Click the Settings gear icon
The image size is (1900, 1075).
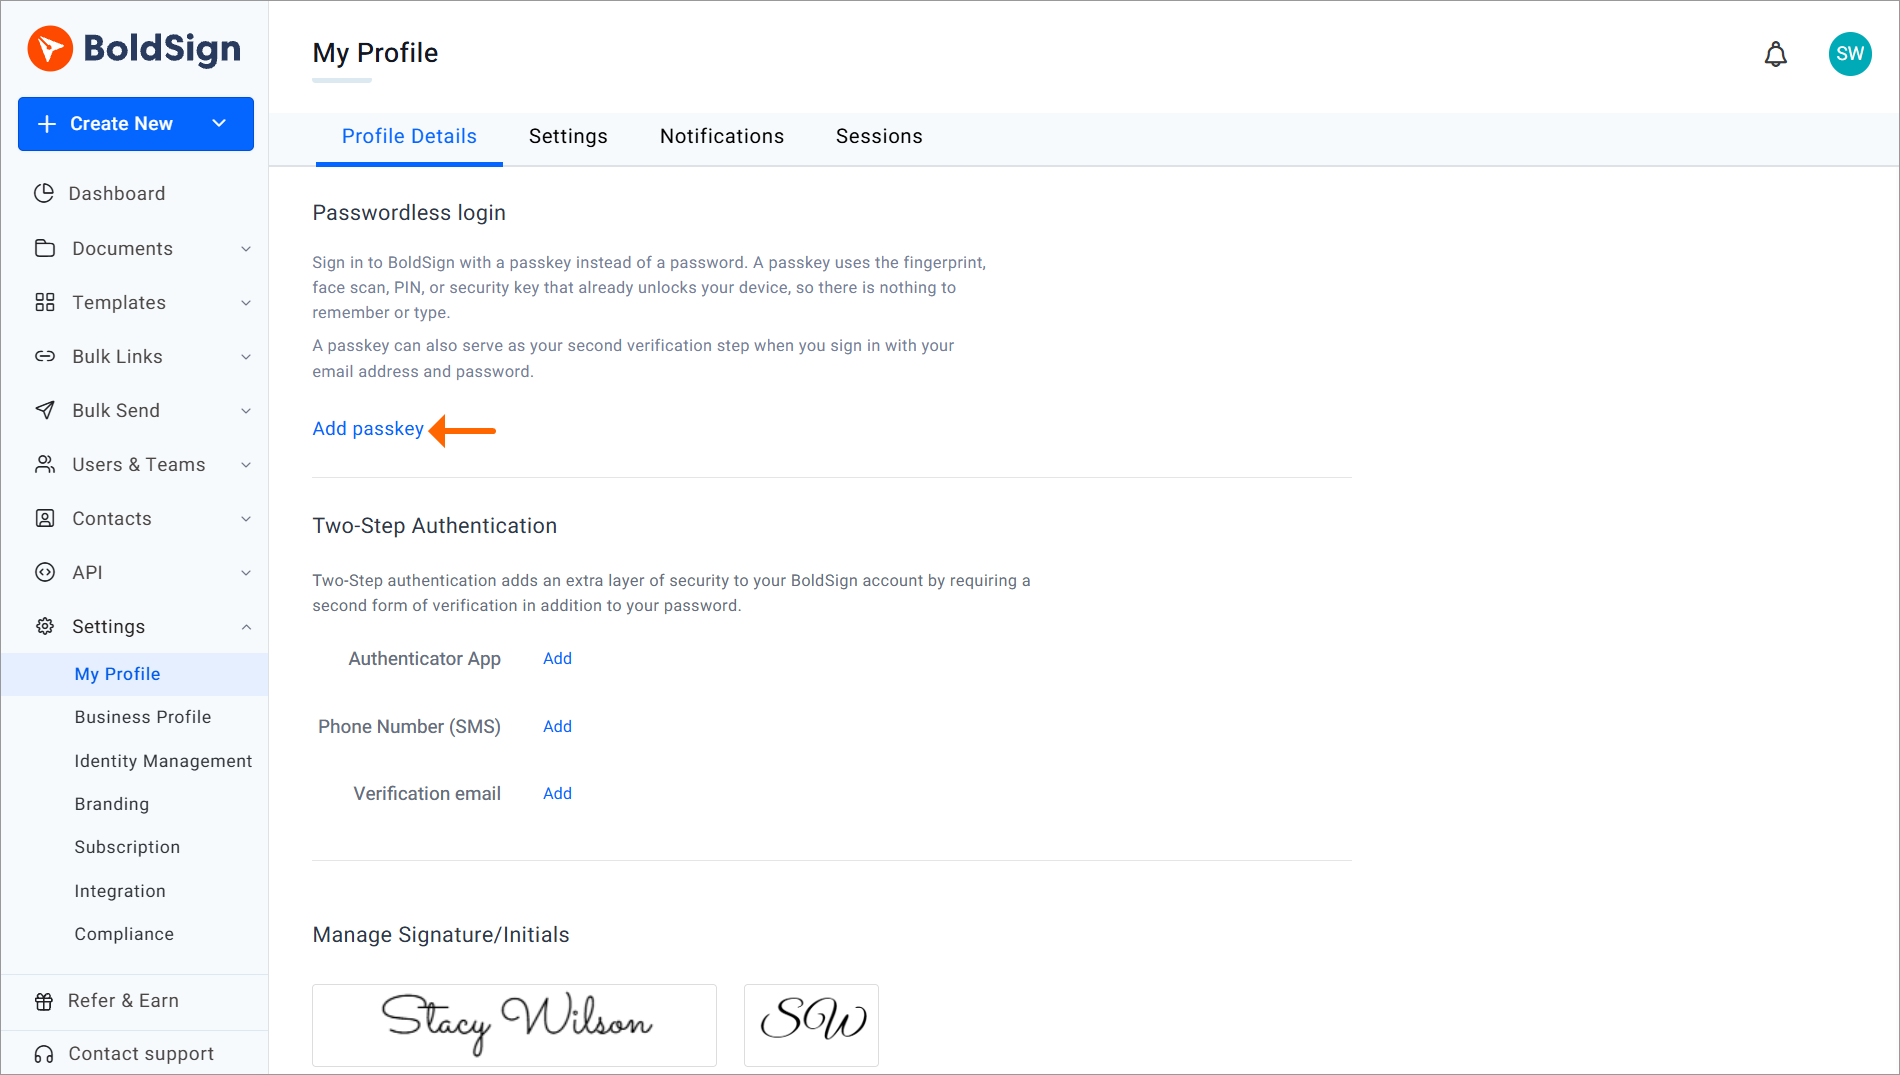coord(45,626)
